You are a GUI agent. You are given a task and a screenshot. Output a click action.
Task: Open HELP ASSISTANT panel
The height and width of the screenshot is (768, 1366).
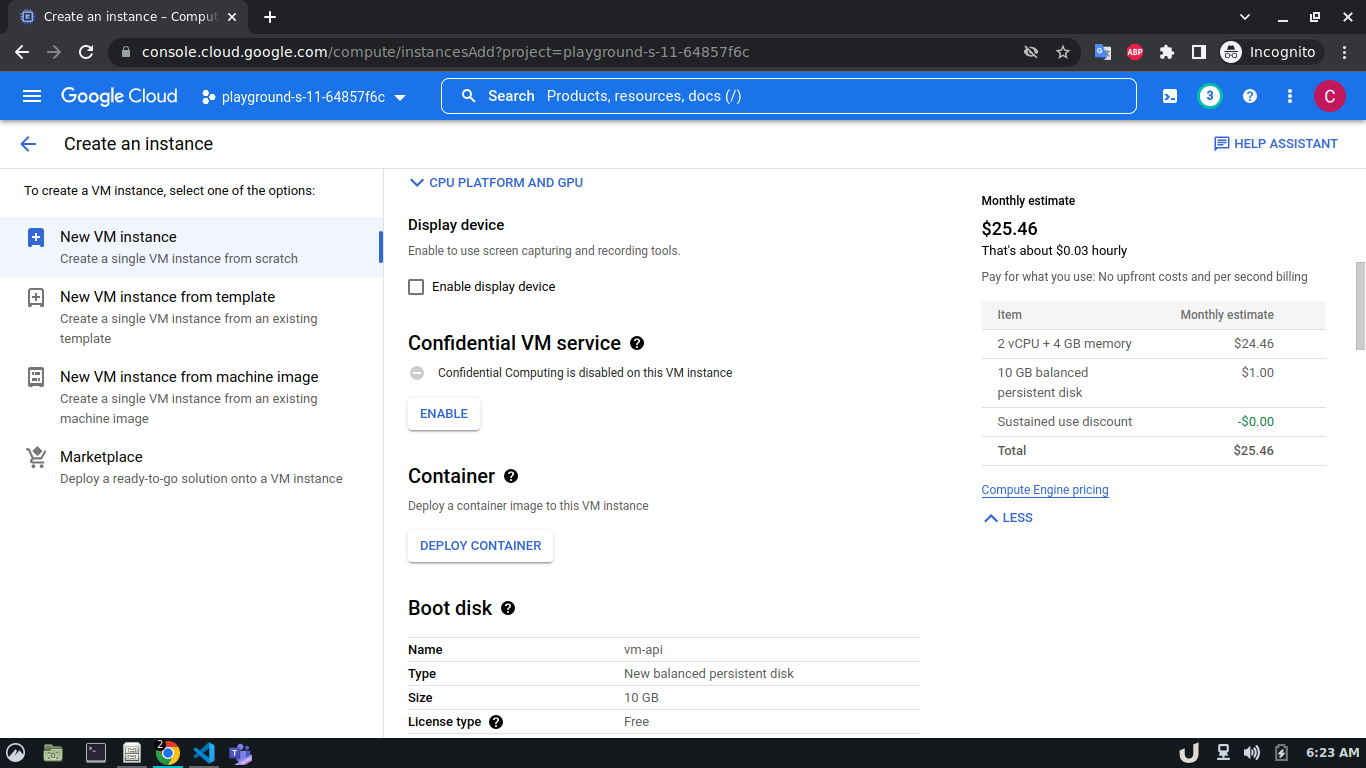pos(1276,144)
